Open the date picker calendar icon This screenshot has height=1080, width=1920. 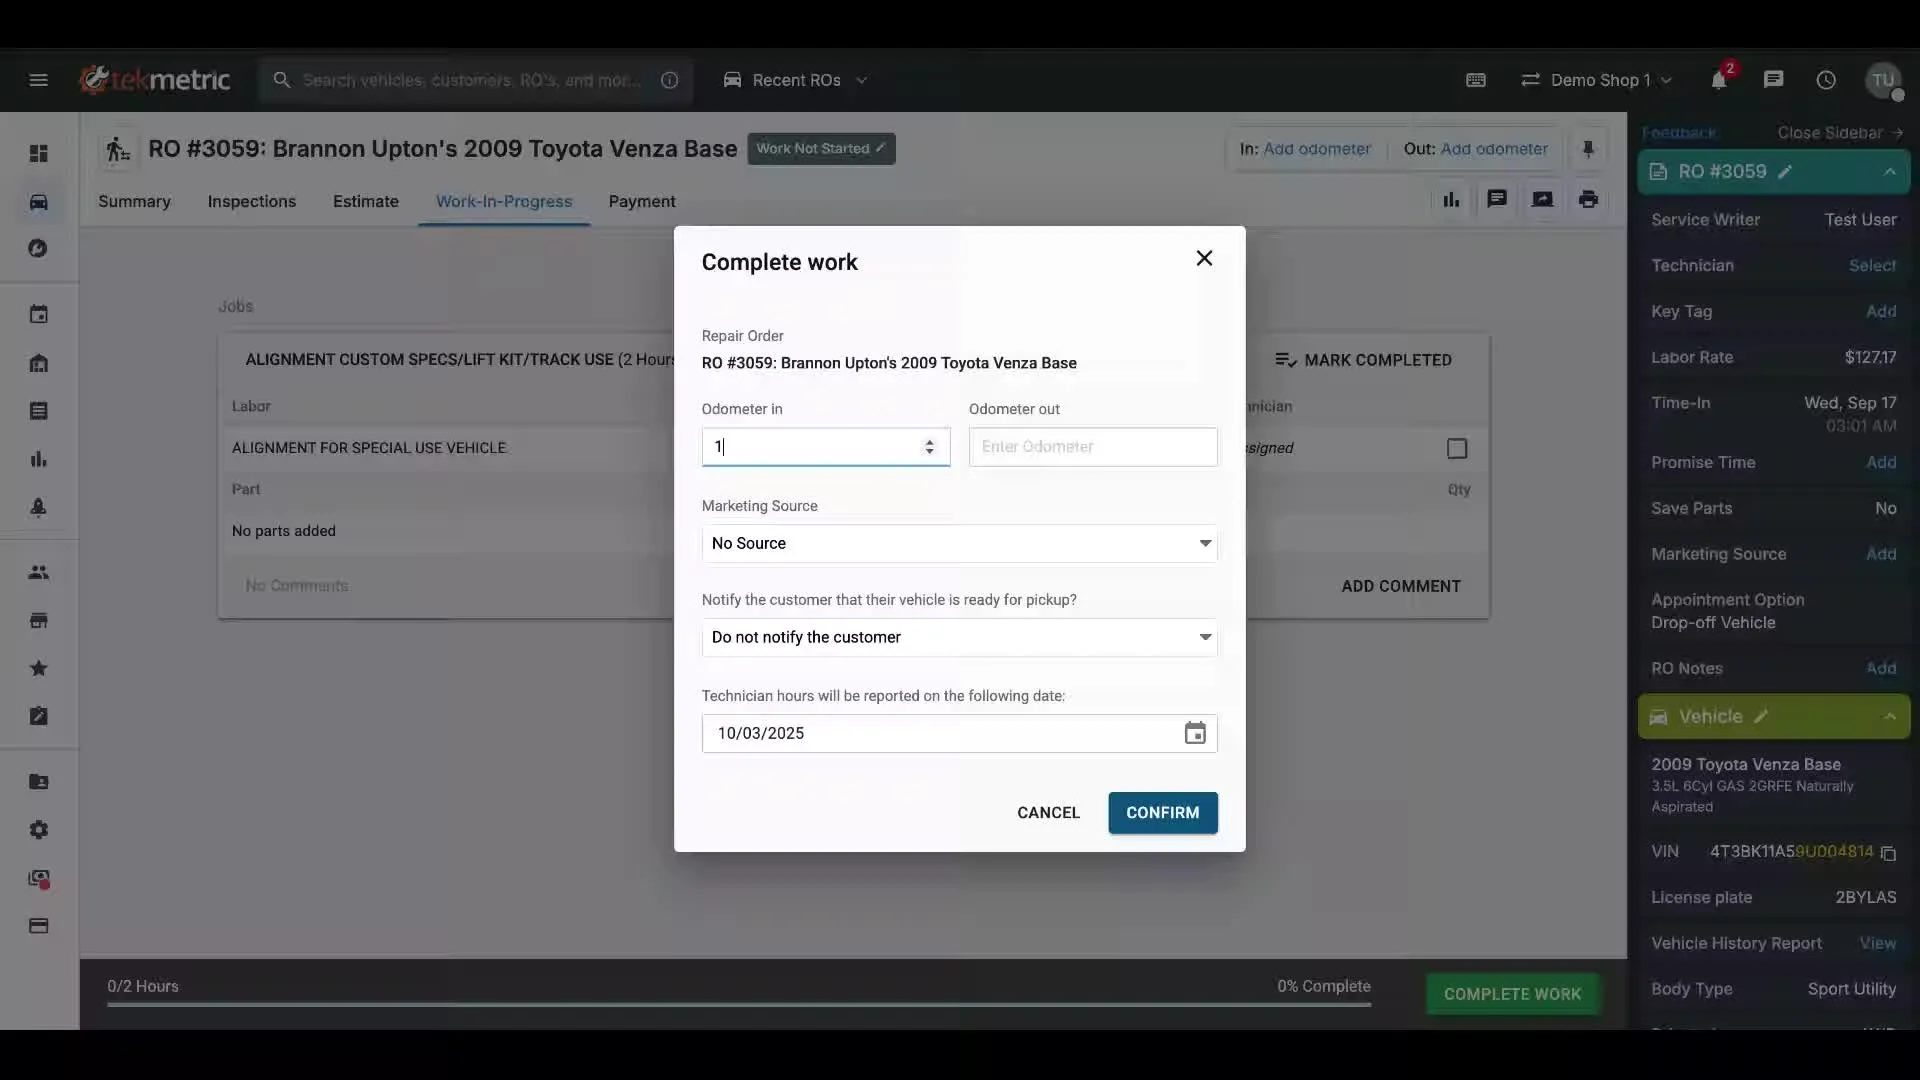[x=1194, y=733]
